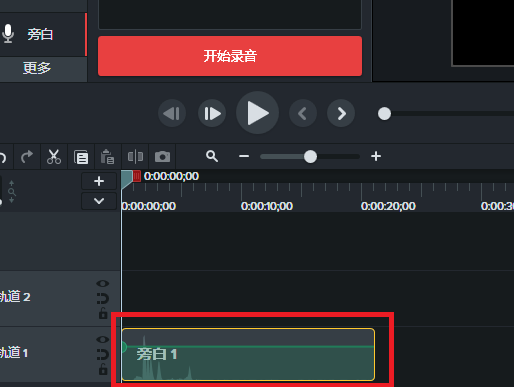The height and width of the screenshot is (387, 514).
Task: Click the split clip icon
Action: click(135, 156)
